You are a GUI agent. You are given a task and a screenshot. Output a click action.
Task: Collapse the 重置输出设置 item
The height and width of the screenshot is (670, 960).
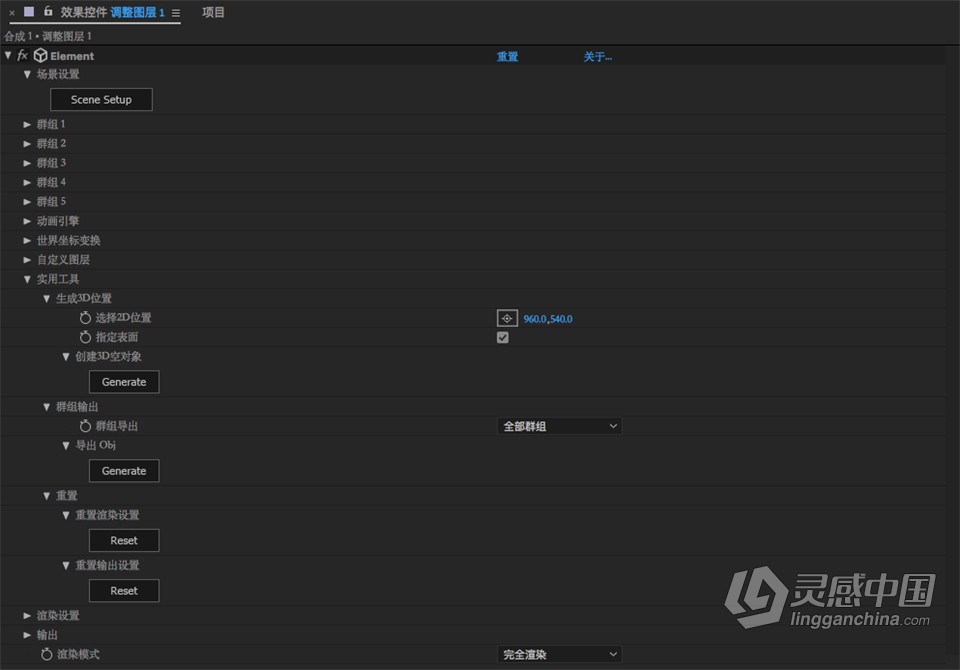coord(66,566)
